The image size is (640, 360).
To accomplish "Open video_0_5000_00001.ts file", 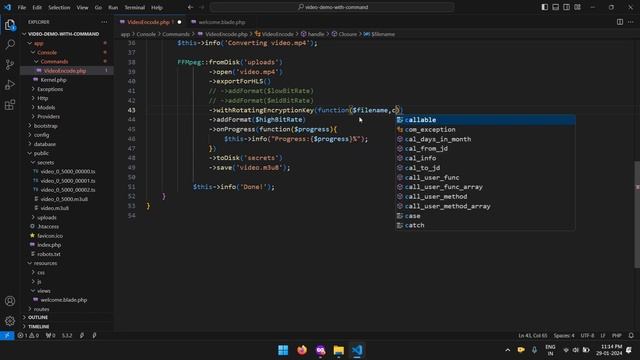I will point(67,181).
